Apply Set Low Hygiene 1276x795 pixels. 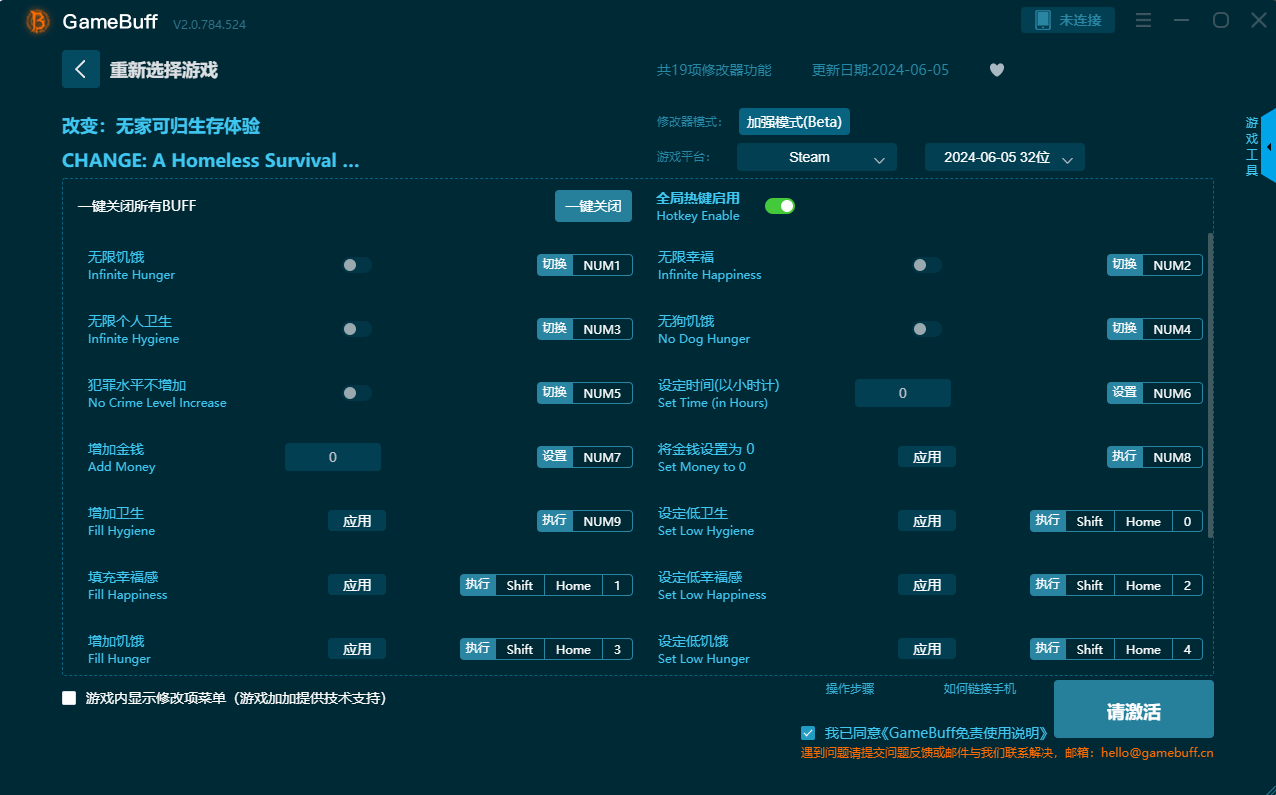click(x=927, y=521)
